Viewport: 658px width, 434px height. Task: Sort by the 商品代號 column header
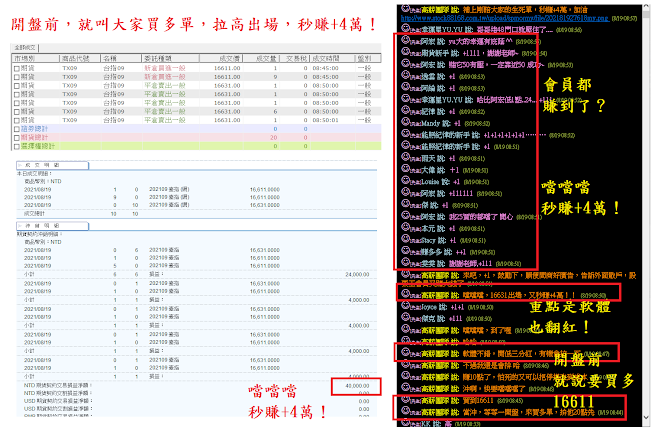point(80,58)
